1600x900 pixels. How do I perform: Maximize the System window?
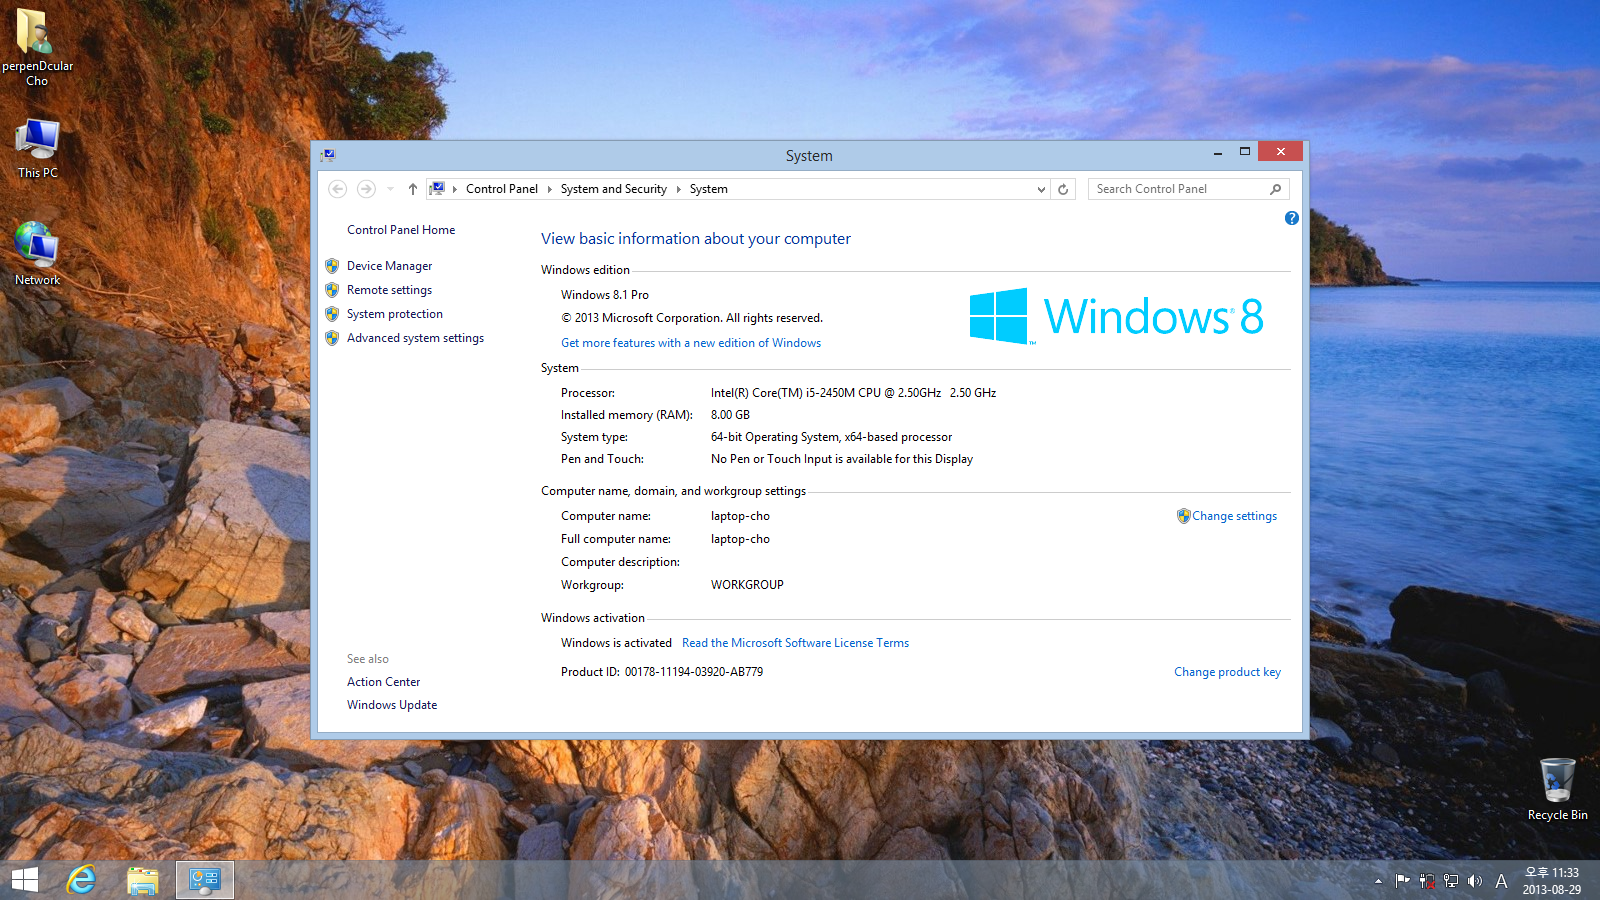click(x=1244, y=152)
